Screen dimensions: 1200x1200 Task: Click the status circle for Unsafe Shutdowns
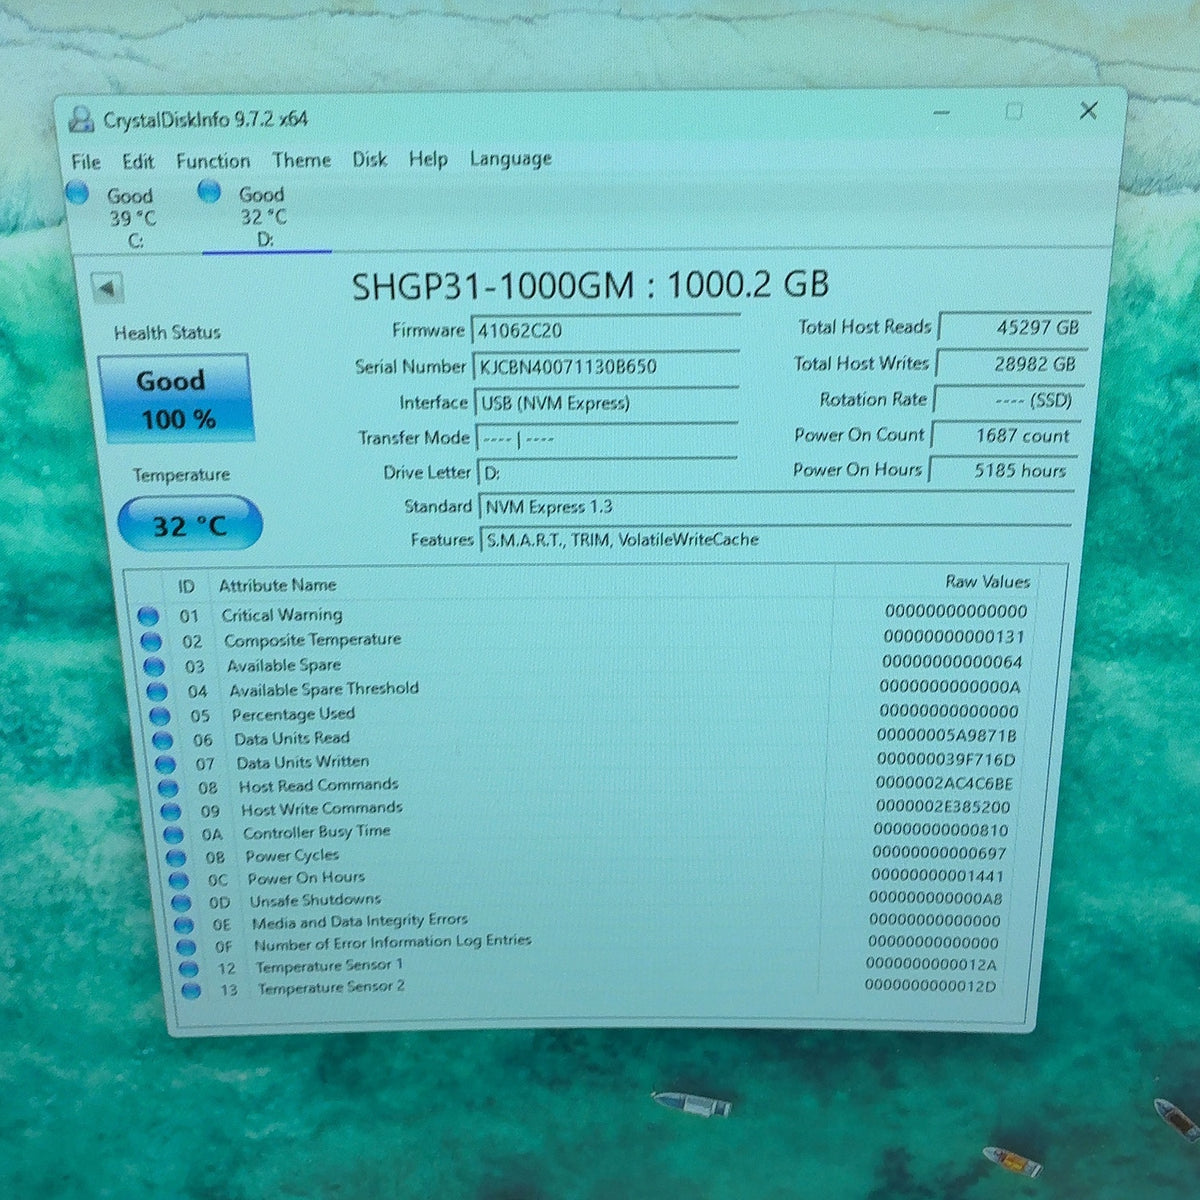[x=182, y=903]
